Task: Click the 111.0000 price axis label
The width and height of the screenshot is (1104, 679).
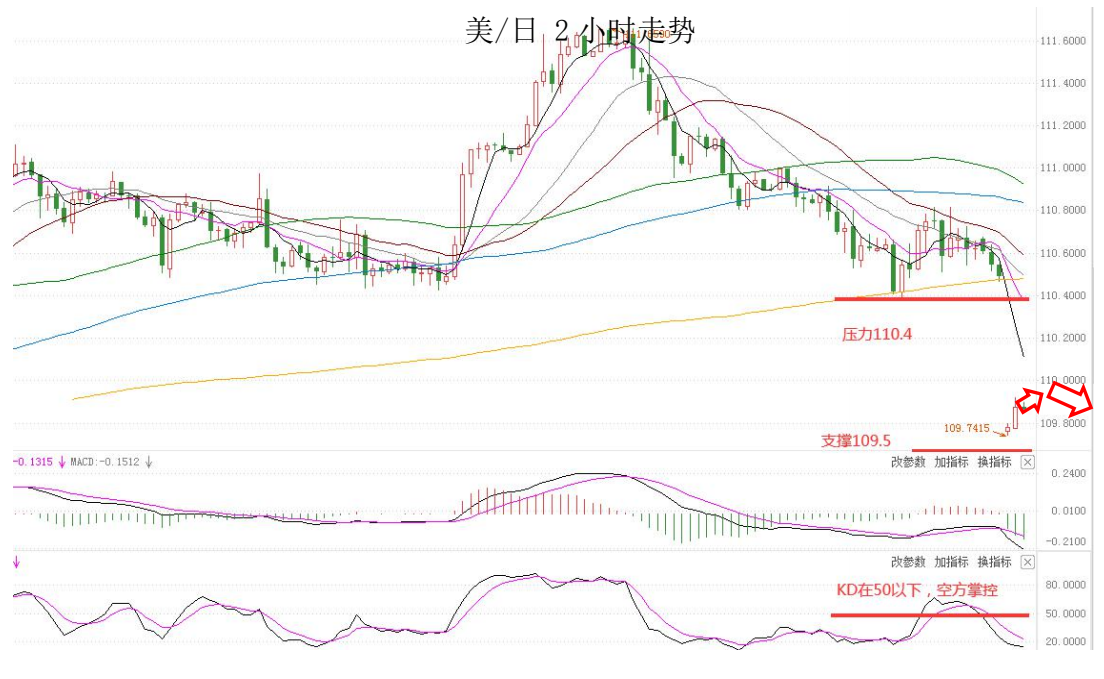Action: tap(1062, 168)
